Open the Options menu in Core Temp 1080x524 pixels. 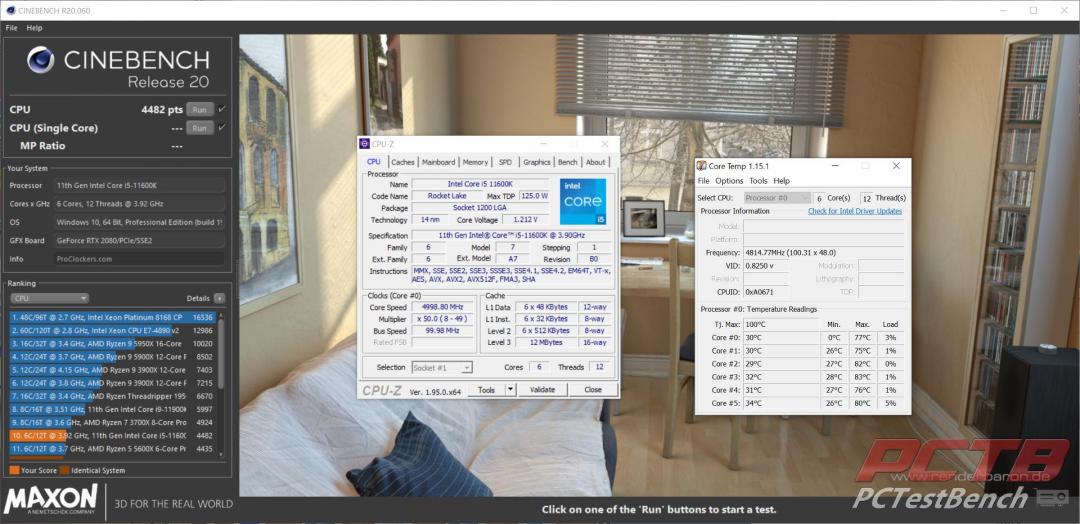pos(729,181)
